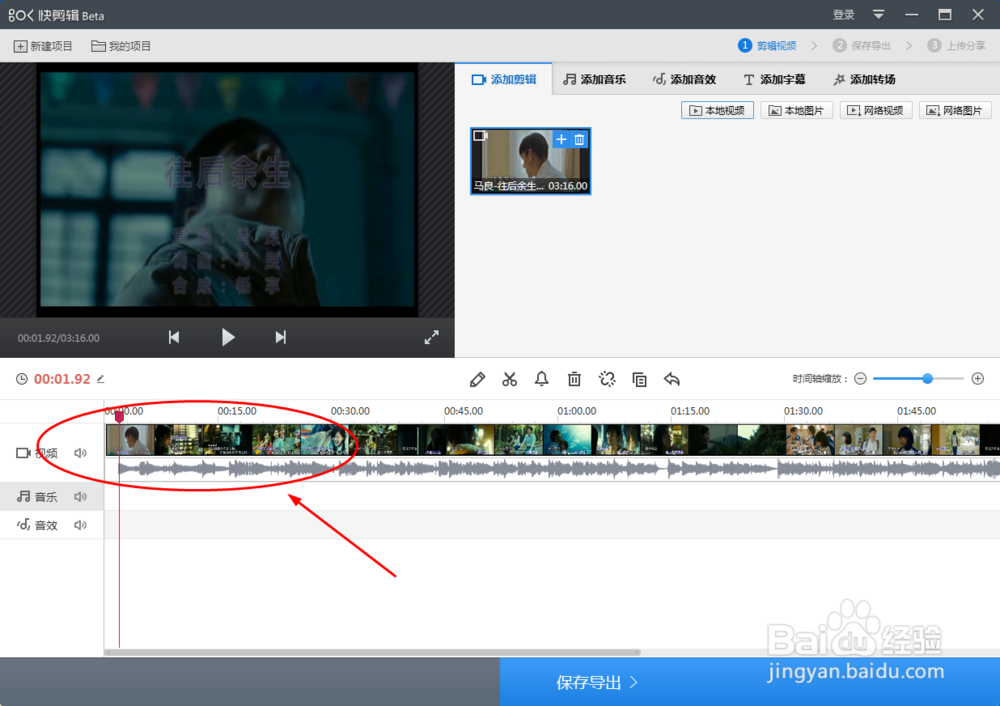Click the preview video frame
The height and width of the screenshot is (706, 1000).
tap(228, 189)
